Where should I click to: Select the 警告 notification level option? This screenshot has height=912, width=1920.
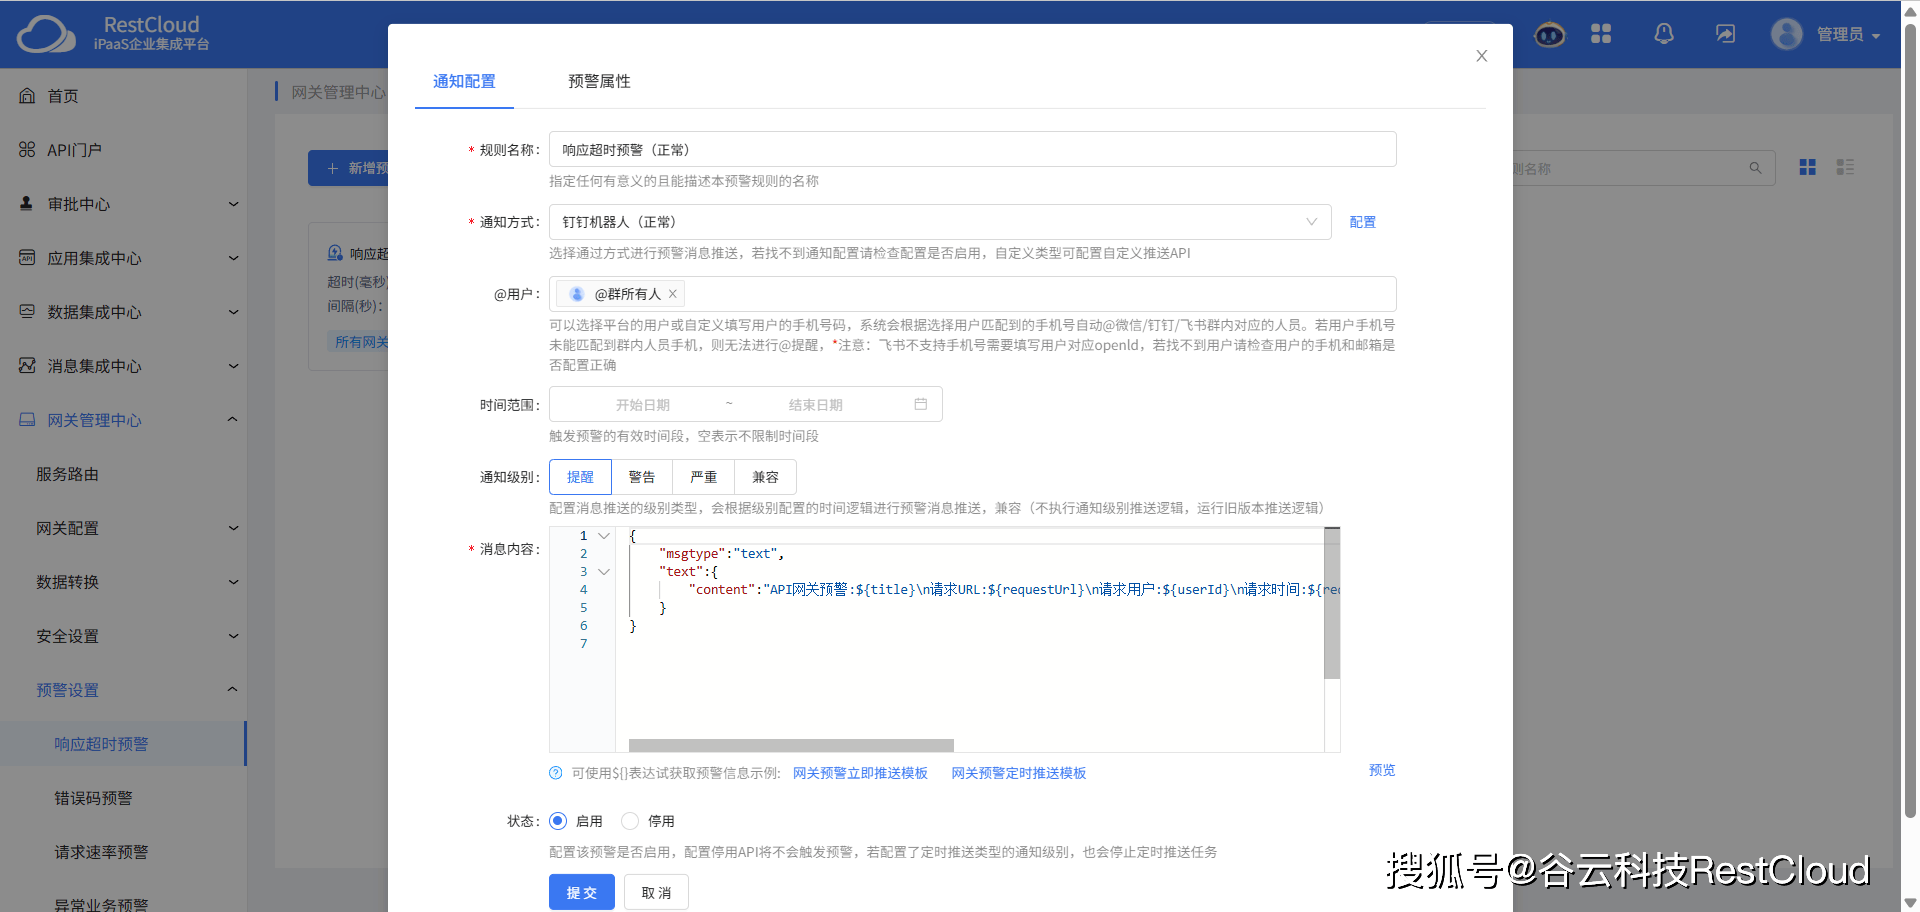pyautogui.click(x=642, y=477)
